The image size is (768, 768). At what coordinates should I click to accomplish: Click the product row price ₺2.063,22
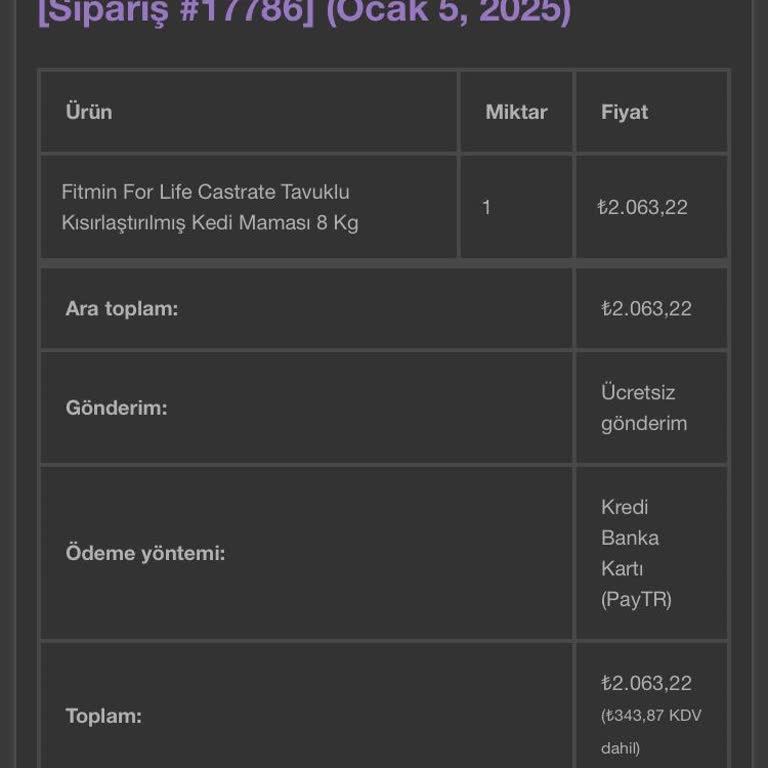tap(642, 207)
